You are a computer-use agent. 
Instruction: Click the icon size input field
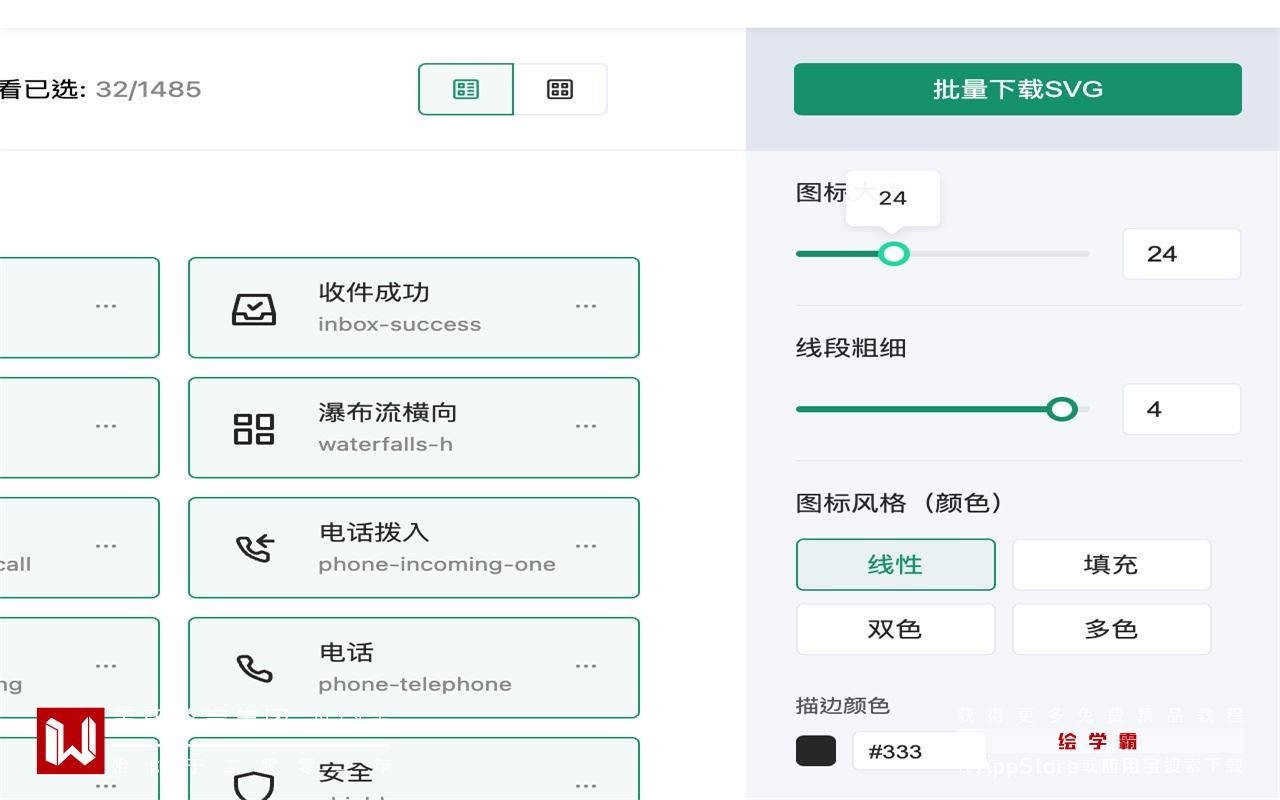tap(1181, 254)
